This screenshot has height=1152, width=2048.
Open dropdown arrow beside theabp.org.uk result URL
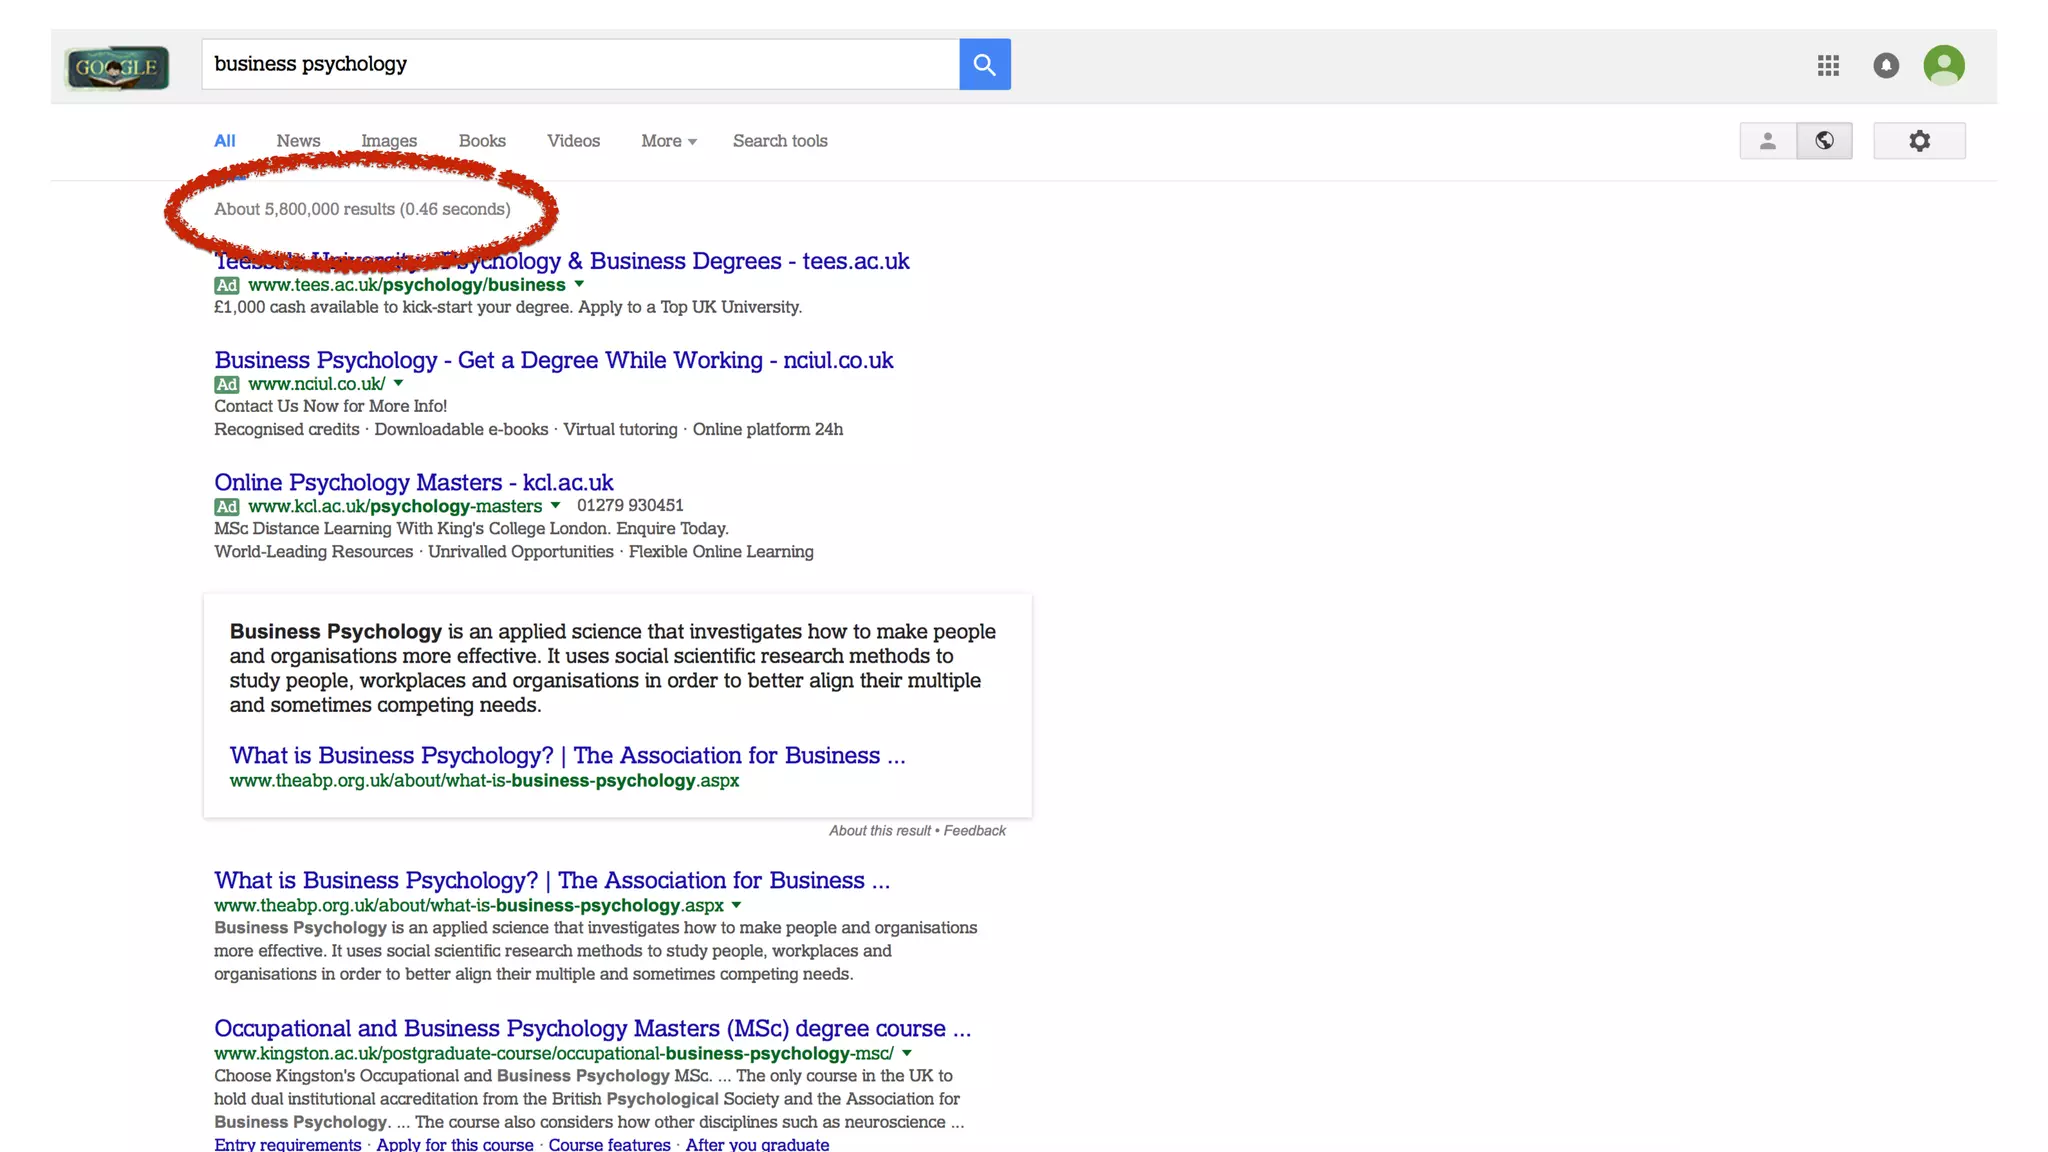pyautogui.click(x=736, y=905)
